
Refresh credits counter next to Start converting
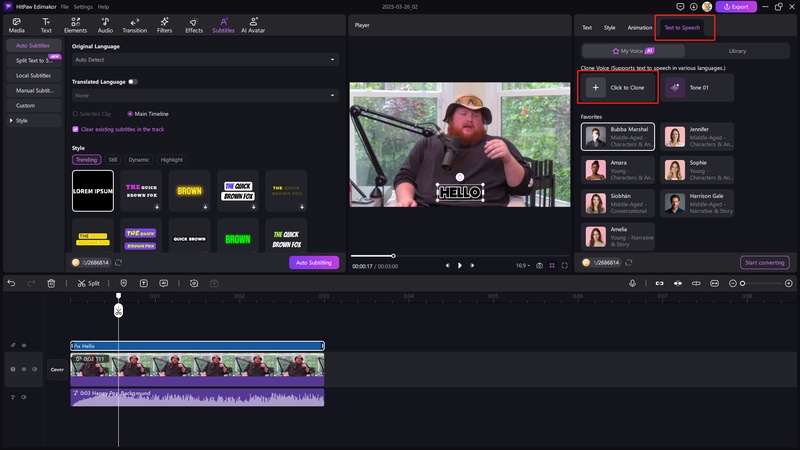pyautogui.click(x=629, y=262)
